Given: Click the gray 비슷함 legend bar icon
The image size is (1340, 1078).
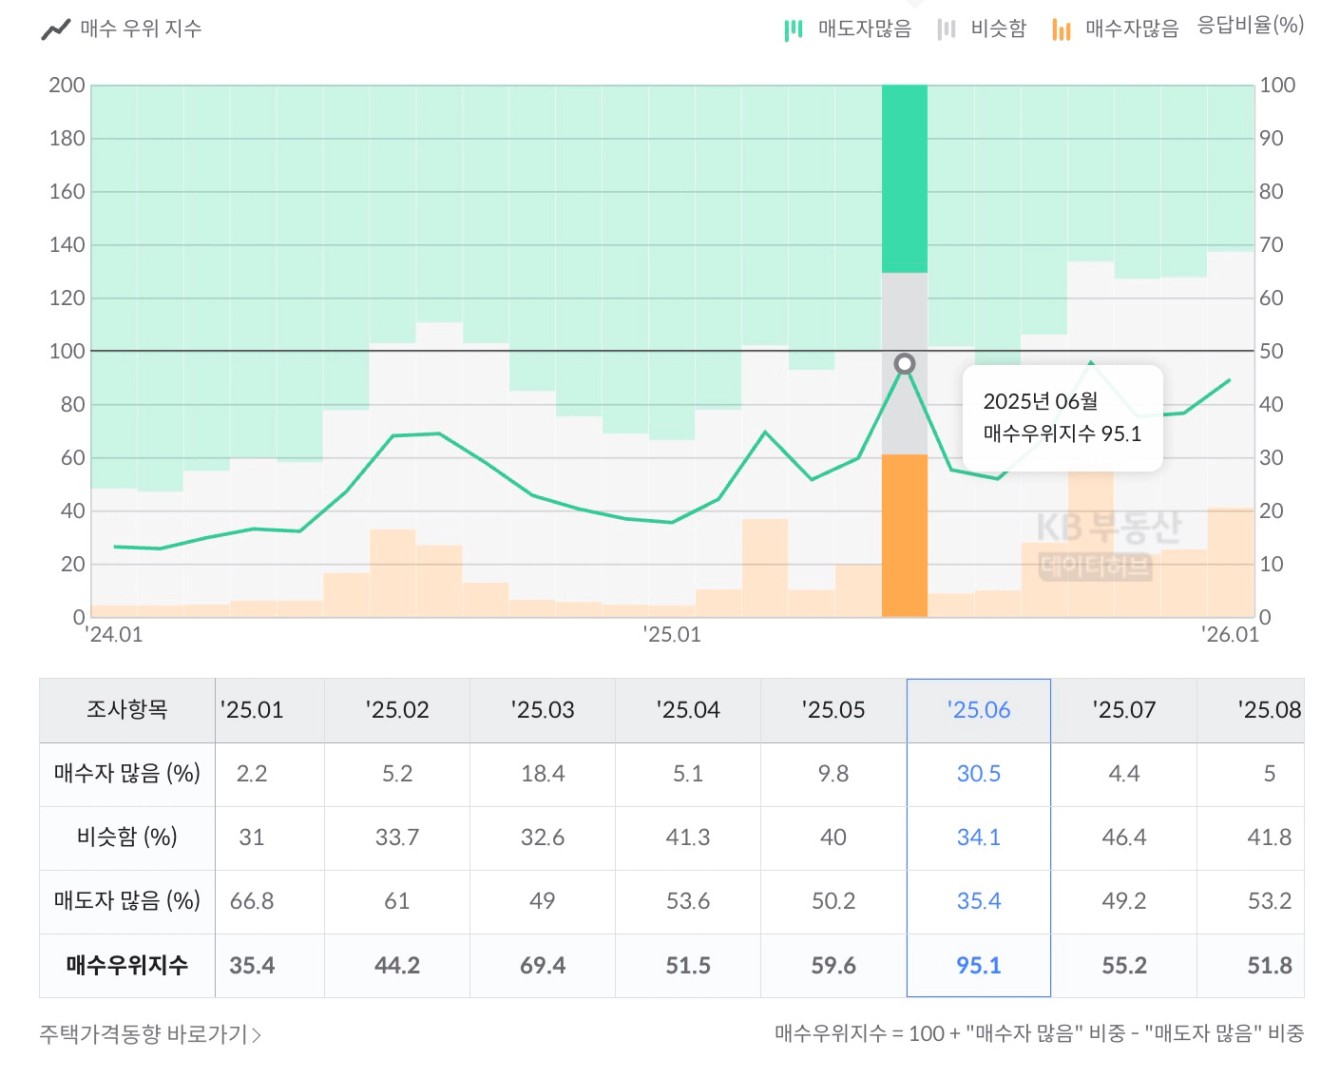Looking at the screenshot, I should pos(946,30).
